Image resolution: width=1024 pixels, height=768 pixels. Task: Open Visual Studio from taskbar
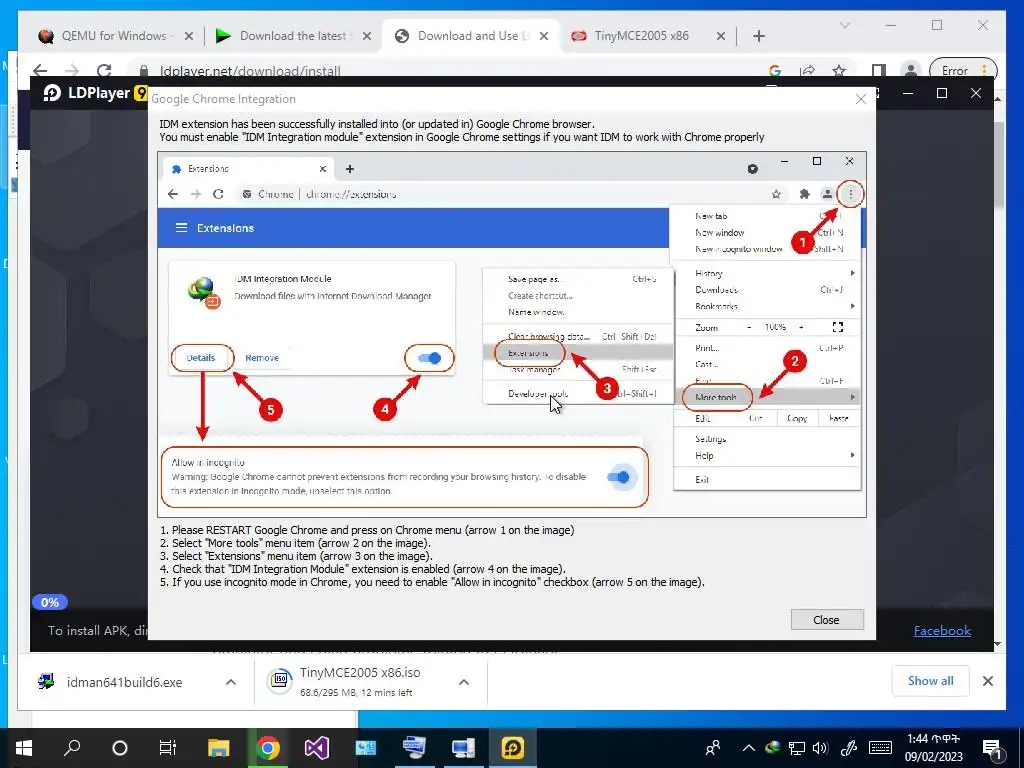[x=317, y=748]
